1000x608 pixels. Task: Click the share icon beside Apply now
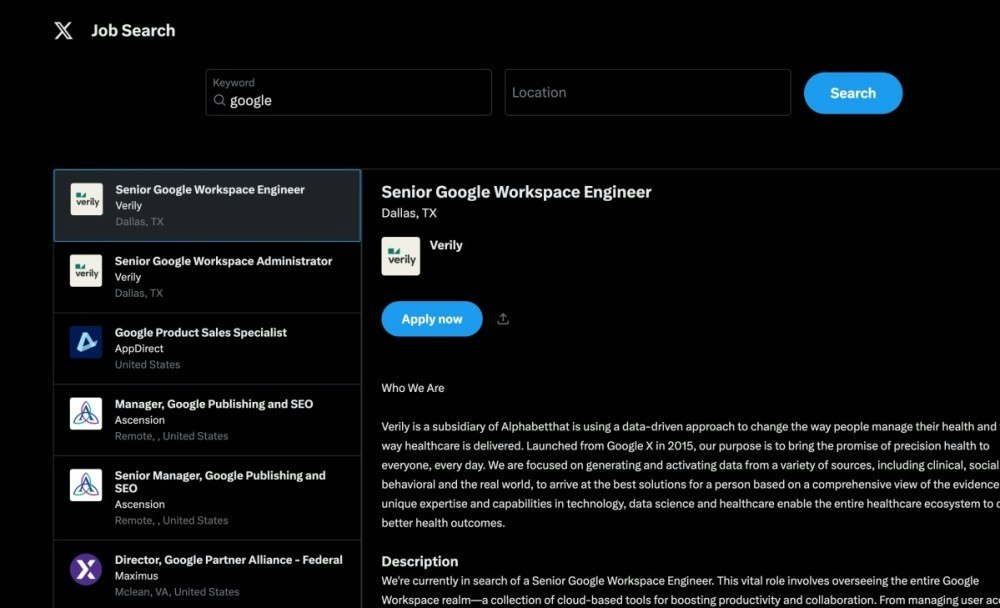[x=503, y=319]
